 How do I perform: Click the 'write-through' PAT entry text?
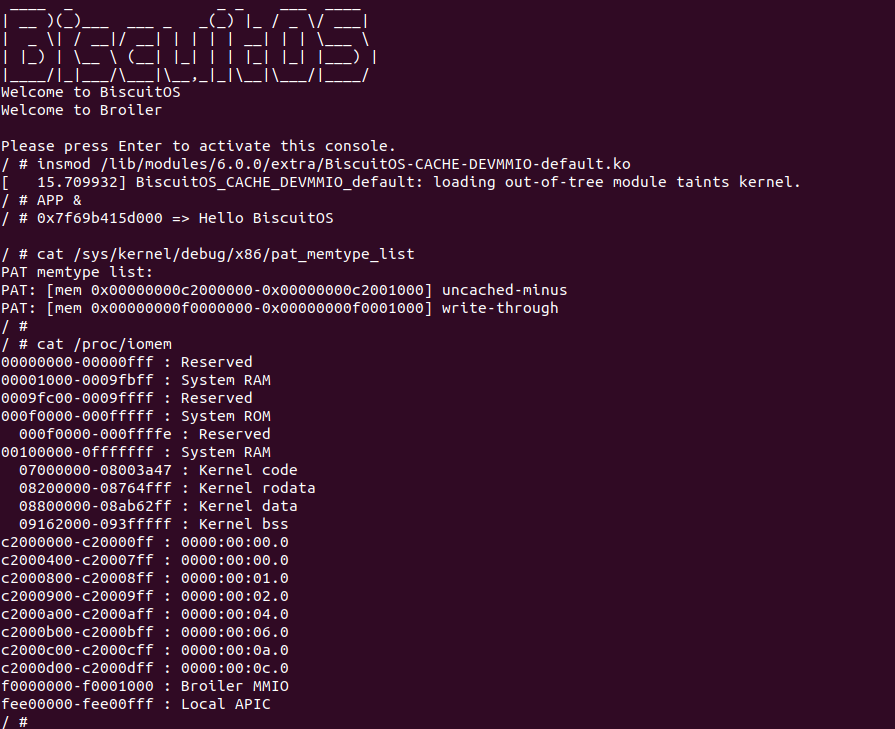click(499, 308)
